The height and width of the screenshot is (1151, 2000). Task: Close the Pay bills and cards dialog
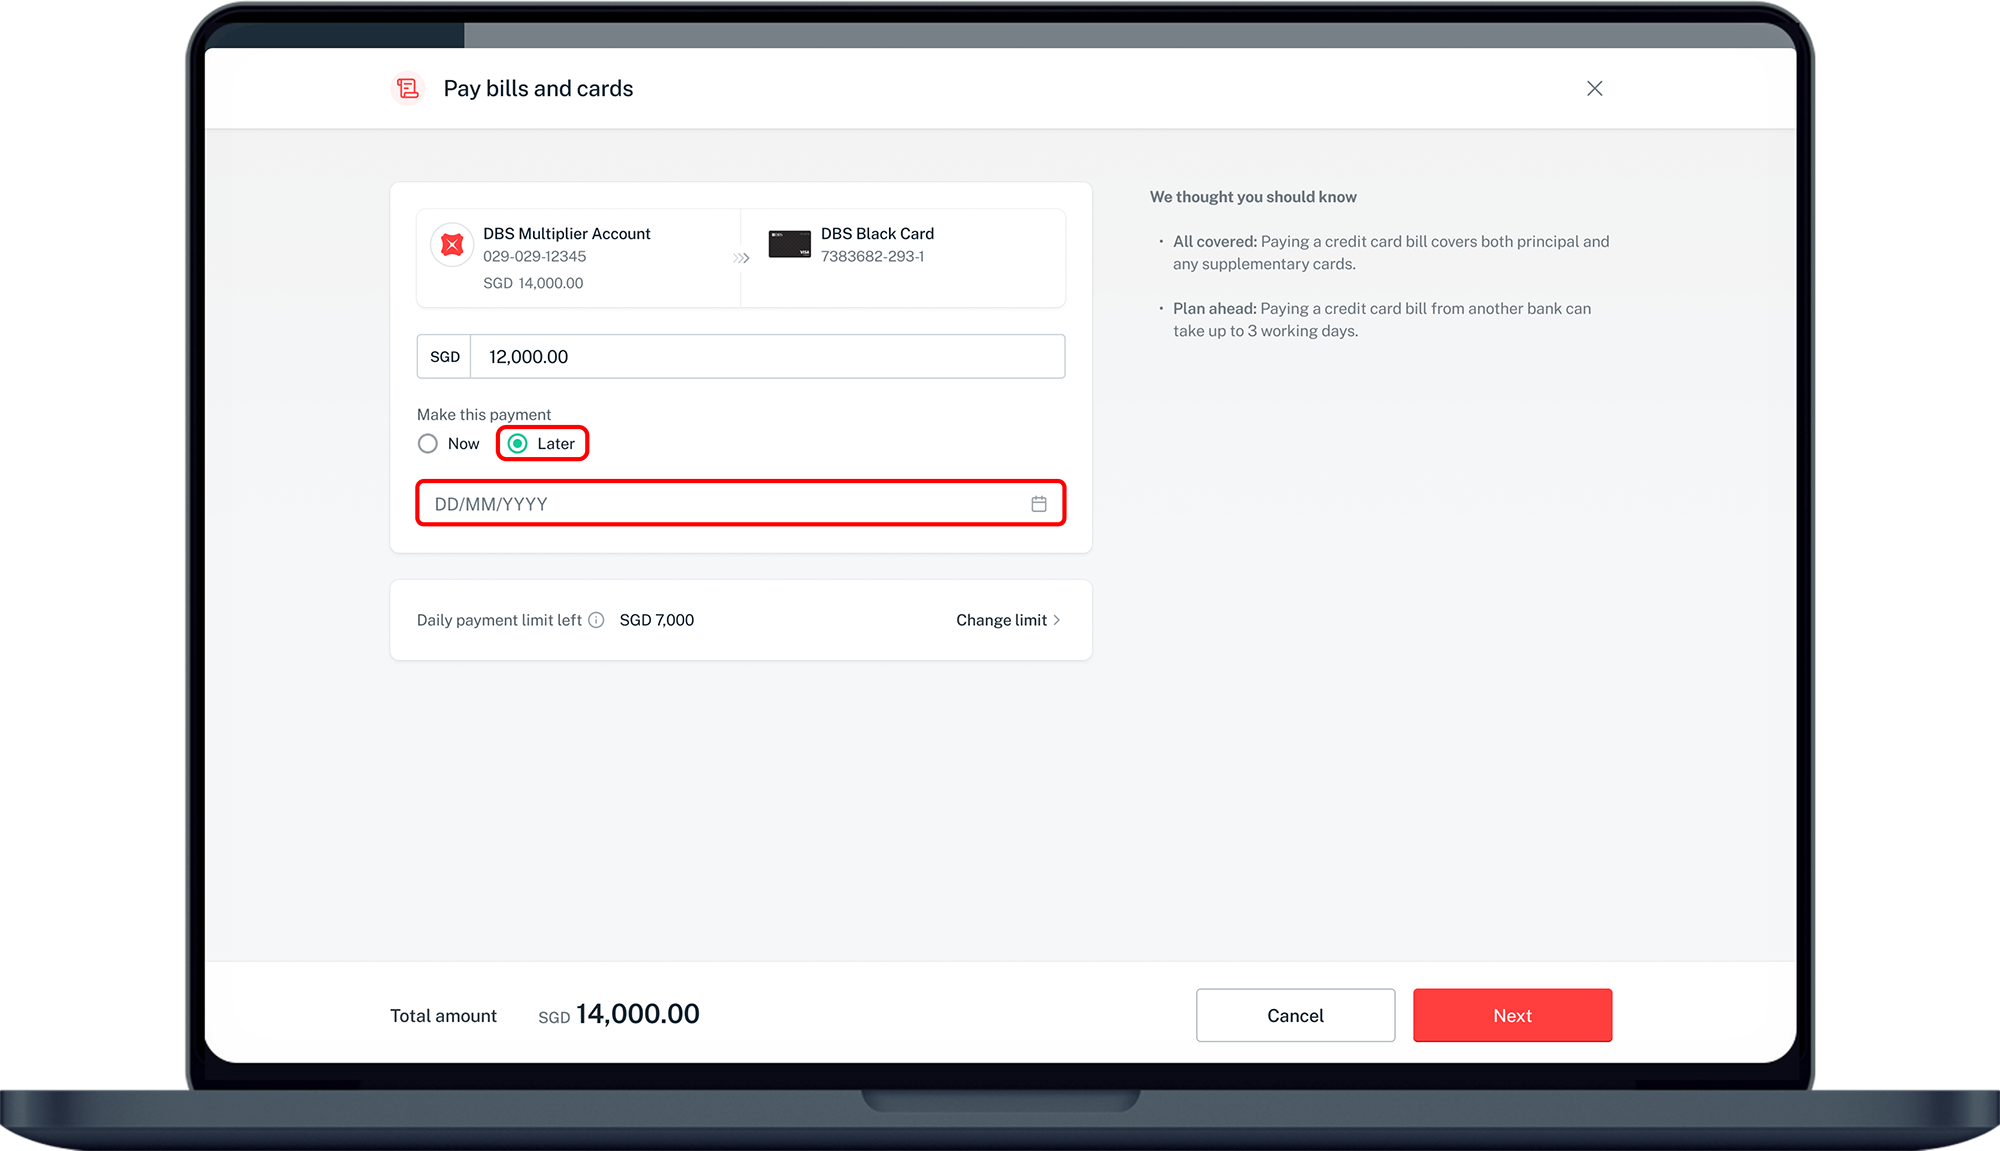point(1594,89)
